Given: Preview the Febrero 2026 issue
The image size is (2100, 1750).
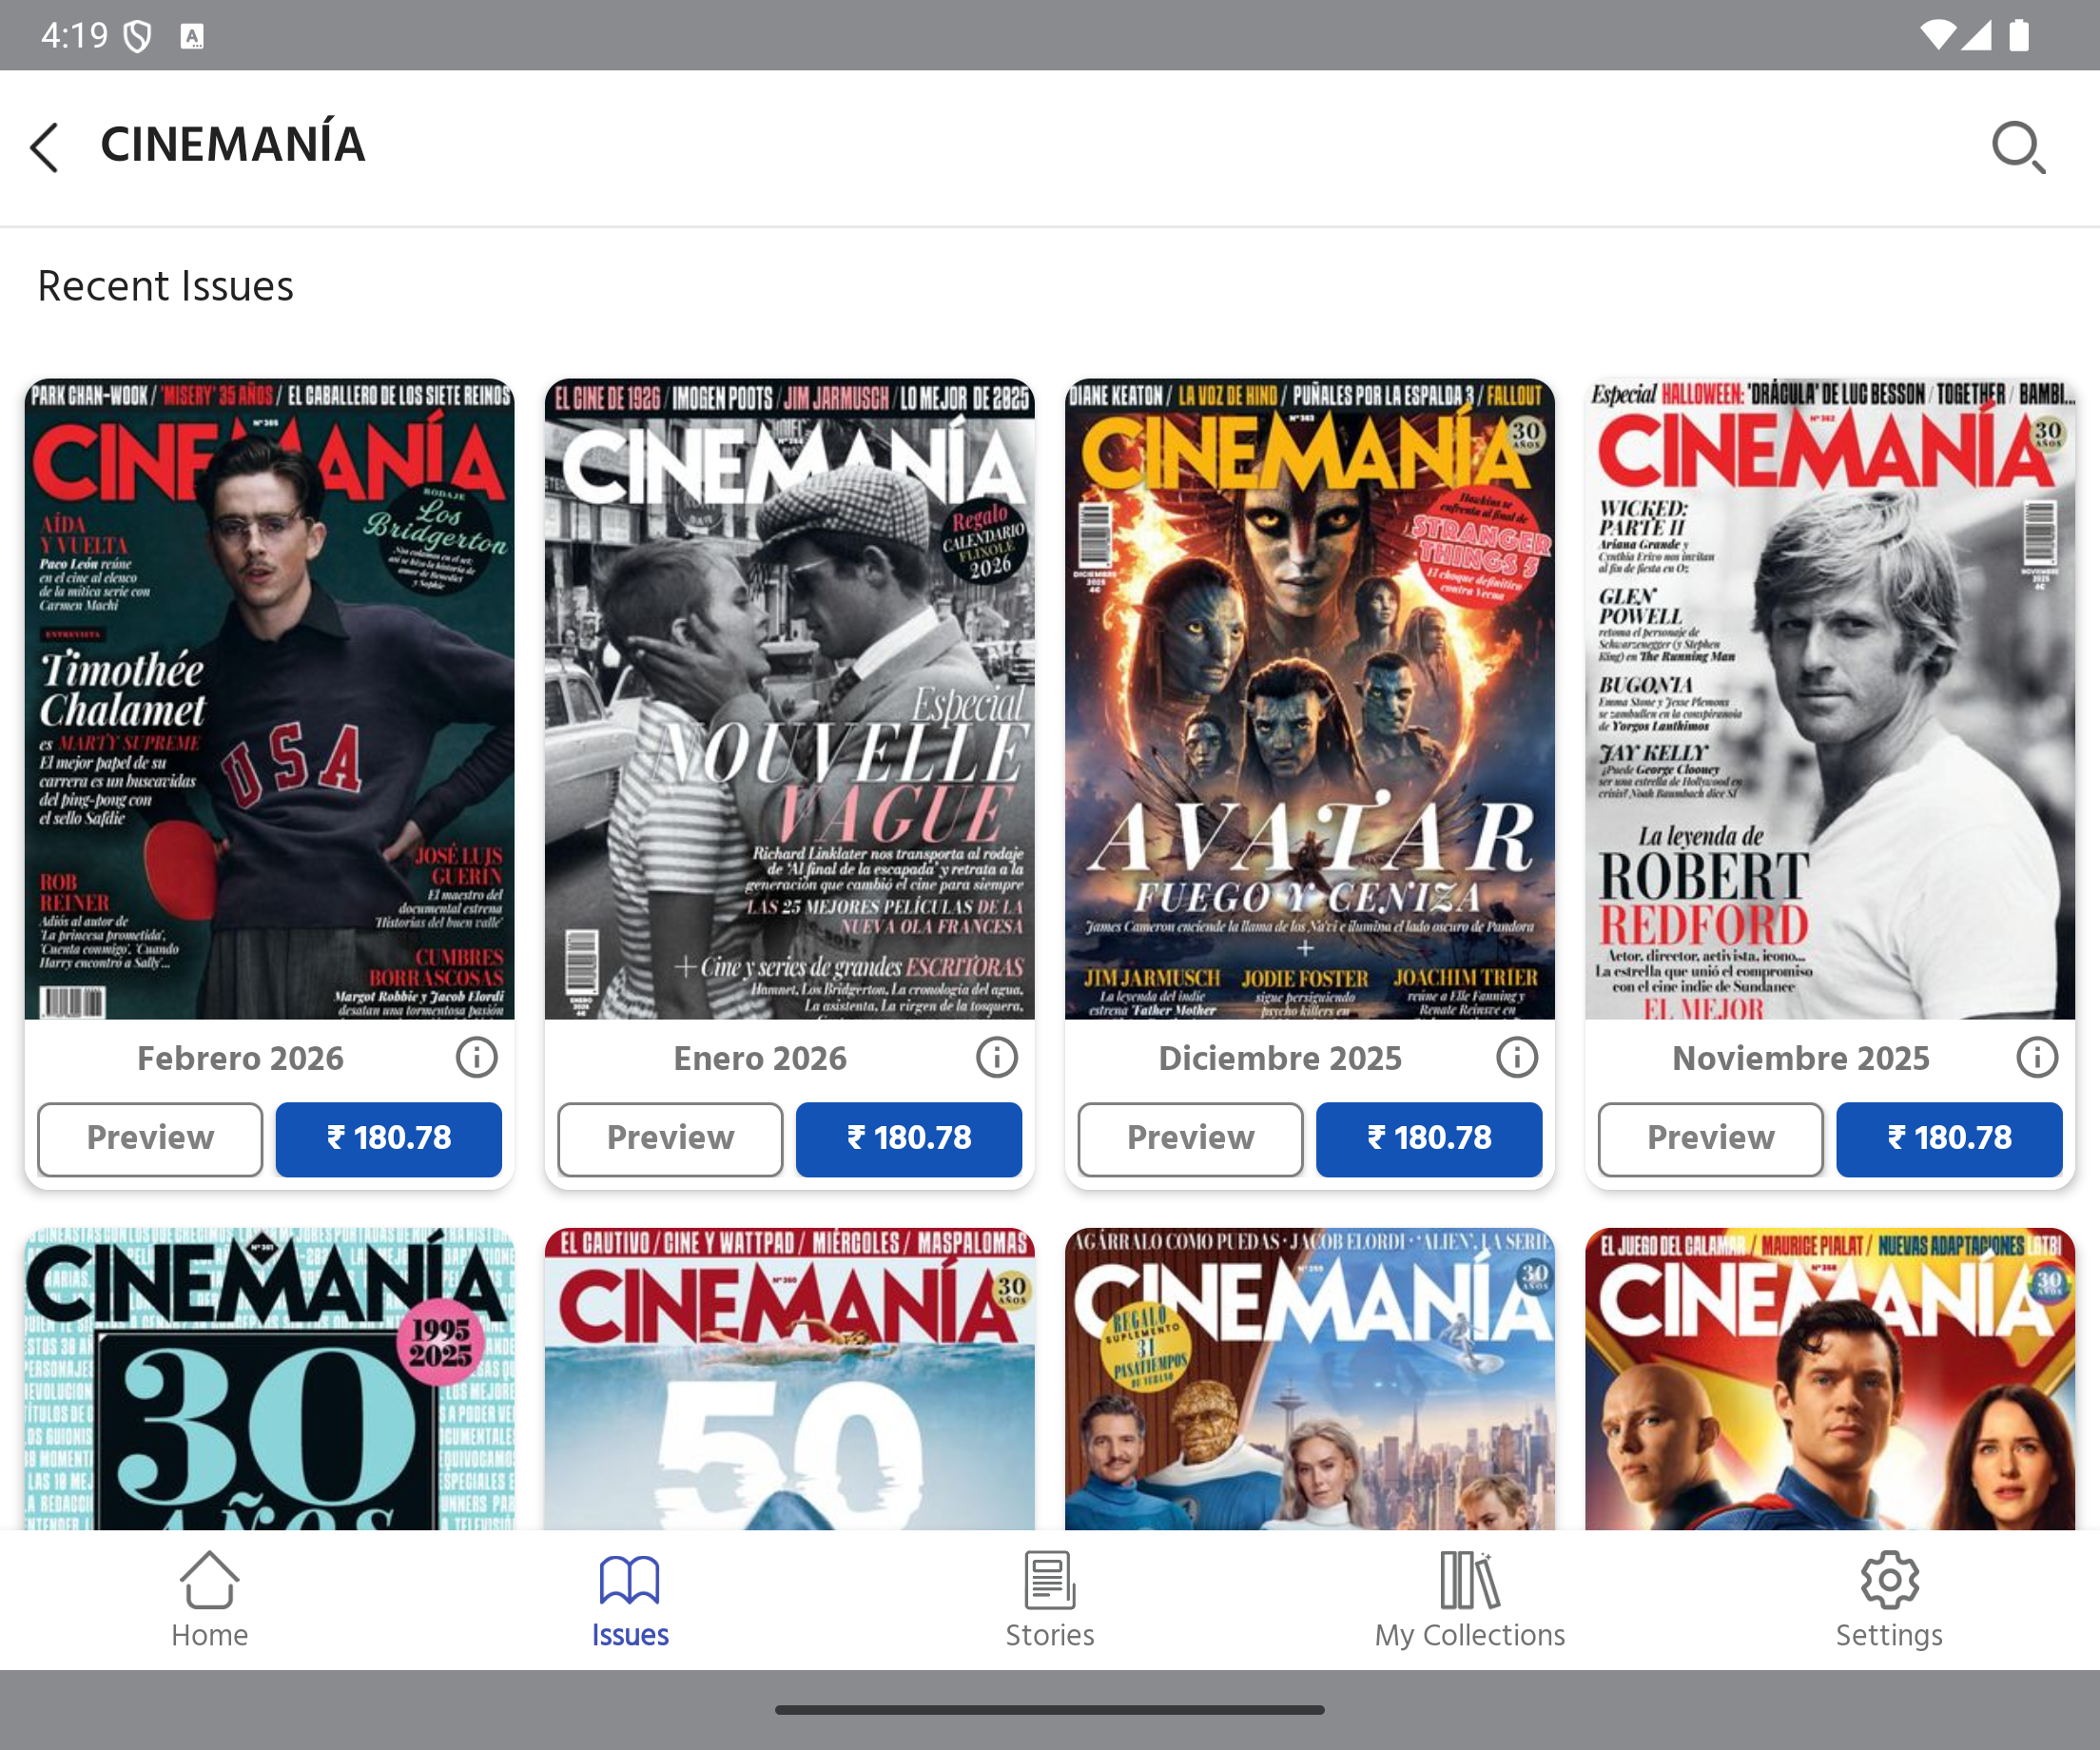Looking at the screenshot, I should tap(150, 1138).
